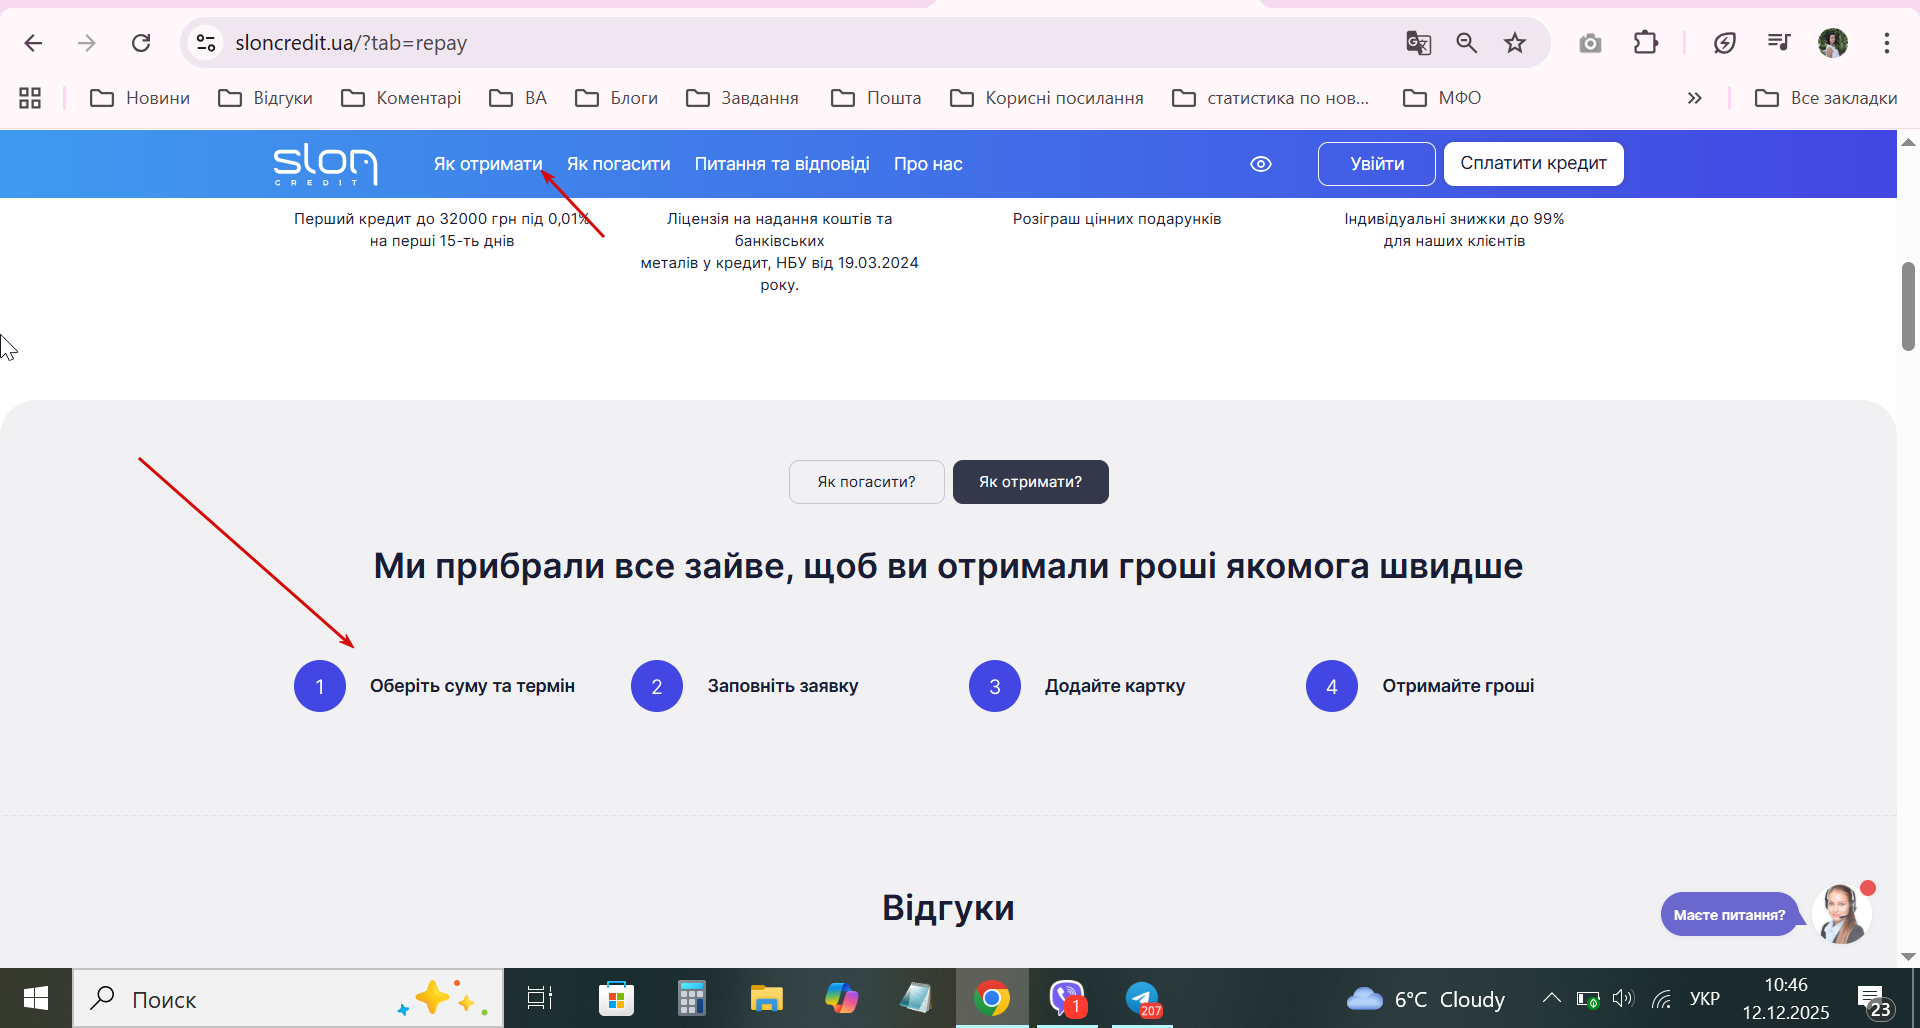Switch the УКР input language
Viewport: 1920px width, 1028px height.
(1705, 998)
